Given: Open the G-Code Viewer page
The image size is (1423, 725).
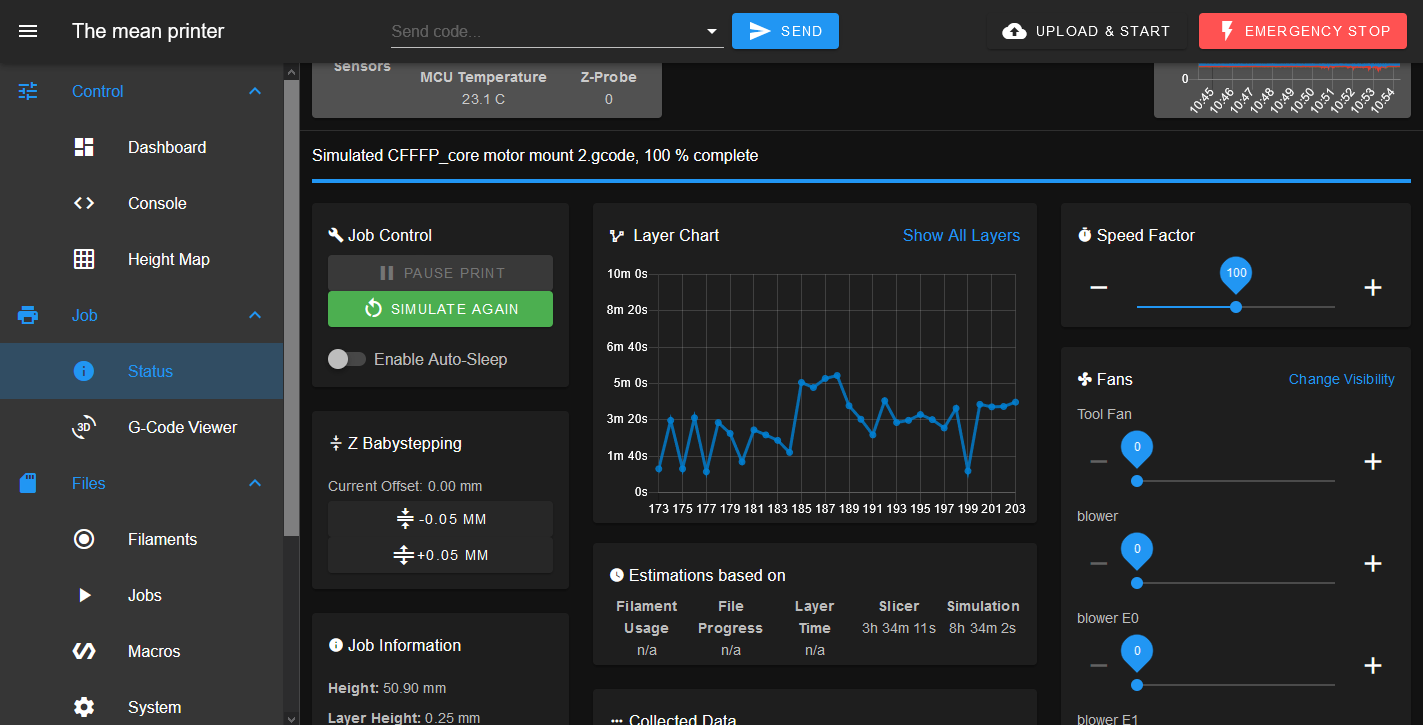Looking at the screenshot, I should tap(142, 427).
